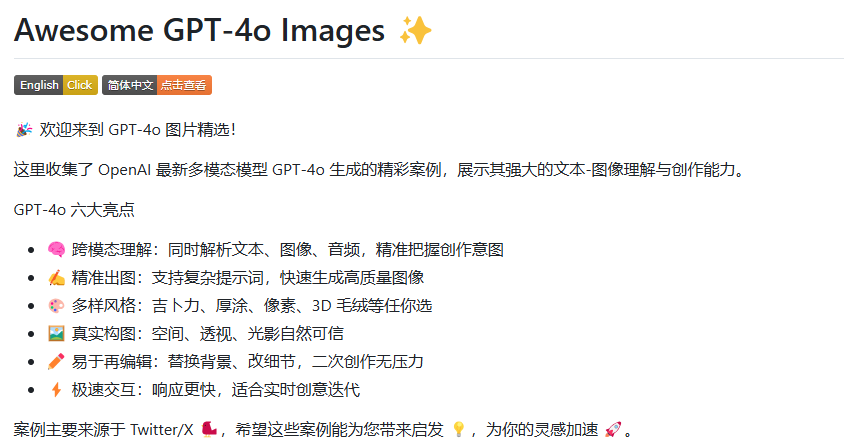
Task: Click the pencil emoji beside 易于再编辑
Action: click(56, 362)
